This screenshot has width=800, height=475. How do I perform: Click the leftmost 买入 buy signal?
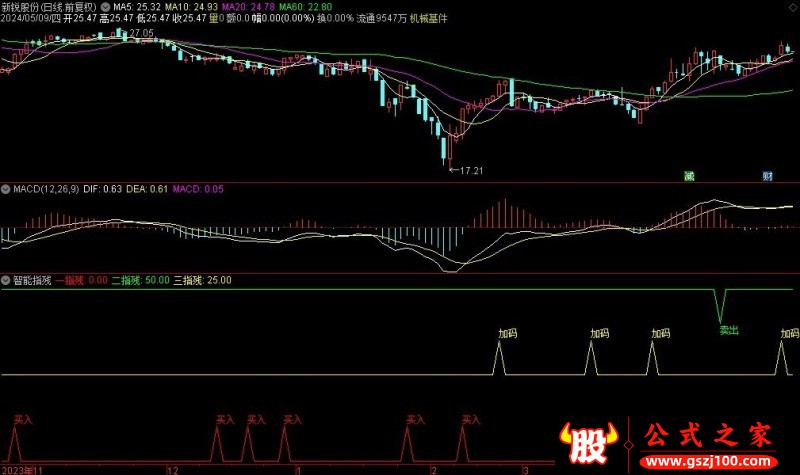(x=24, y=420)
